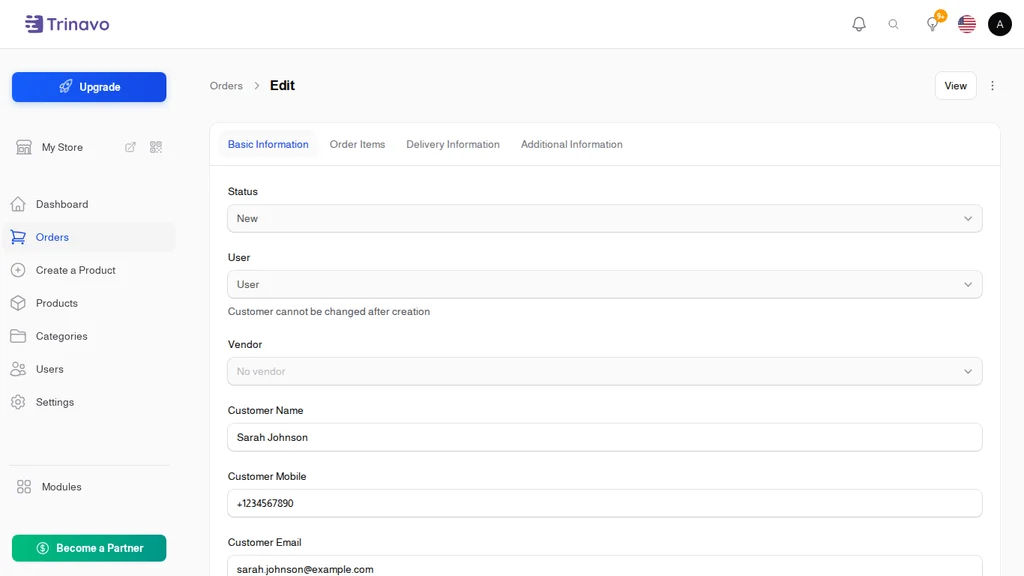Click the Products box icon
The width and height of the screenshot is (1024, 576).
pos(18,303)
